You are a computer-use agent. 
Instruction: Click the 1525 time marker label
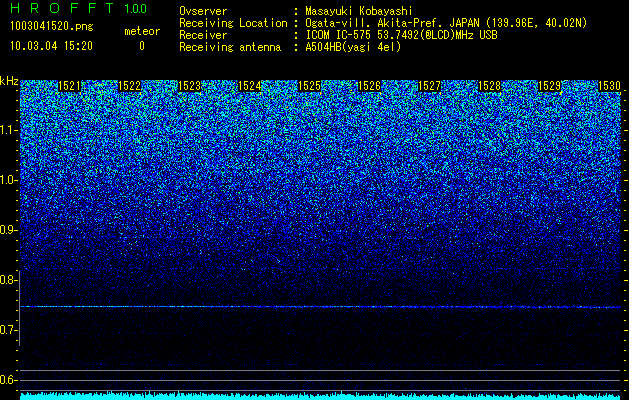309,86
